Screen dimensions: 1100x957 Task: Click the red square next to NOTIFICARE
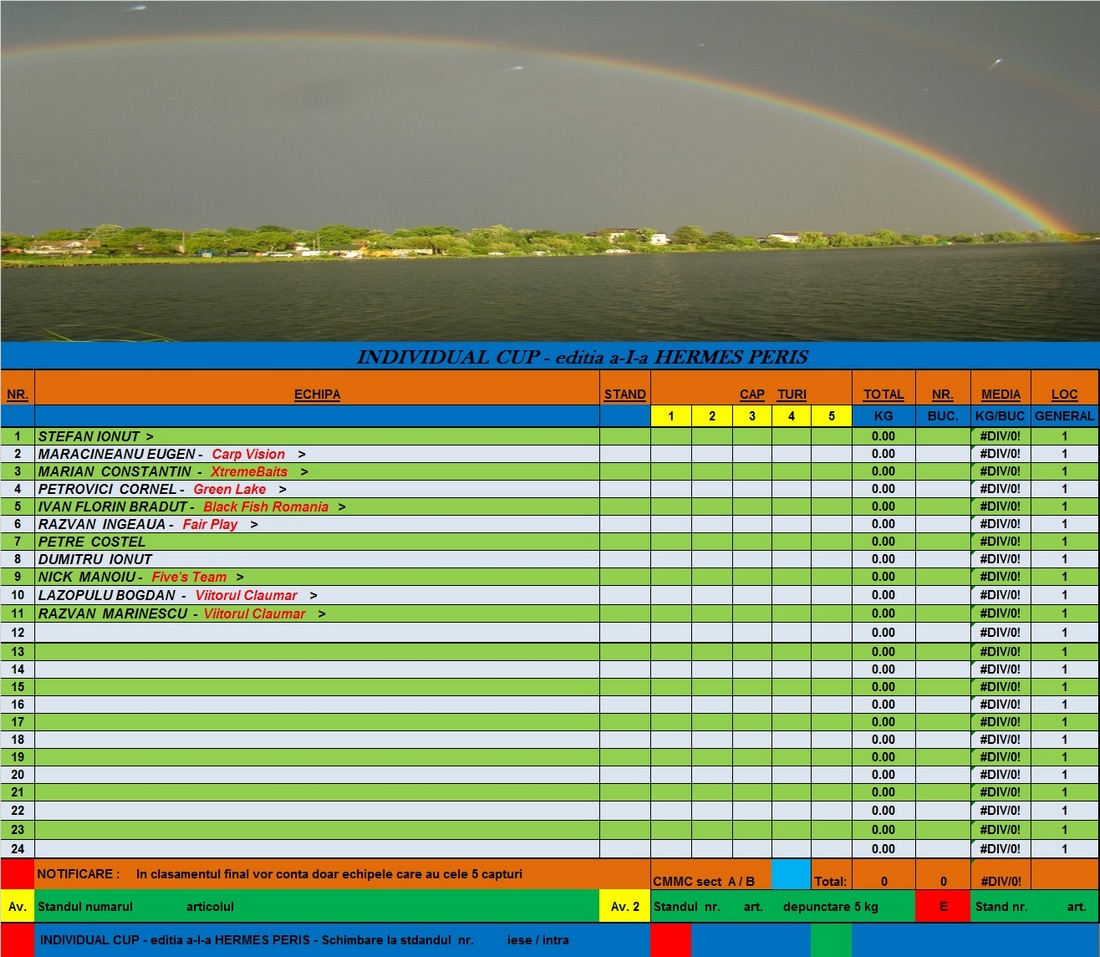[x=16, y=873]
